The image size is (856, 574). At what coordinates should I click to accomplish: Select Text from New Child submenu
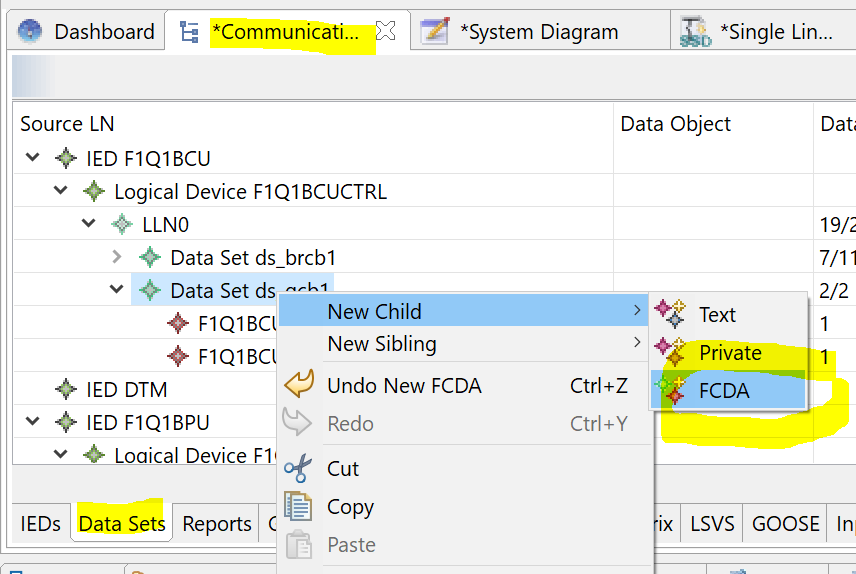(x=717, y=315)
